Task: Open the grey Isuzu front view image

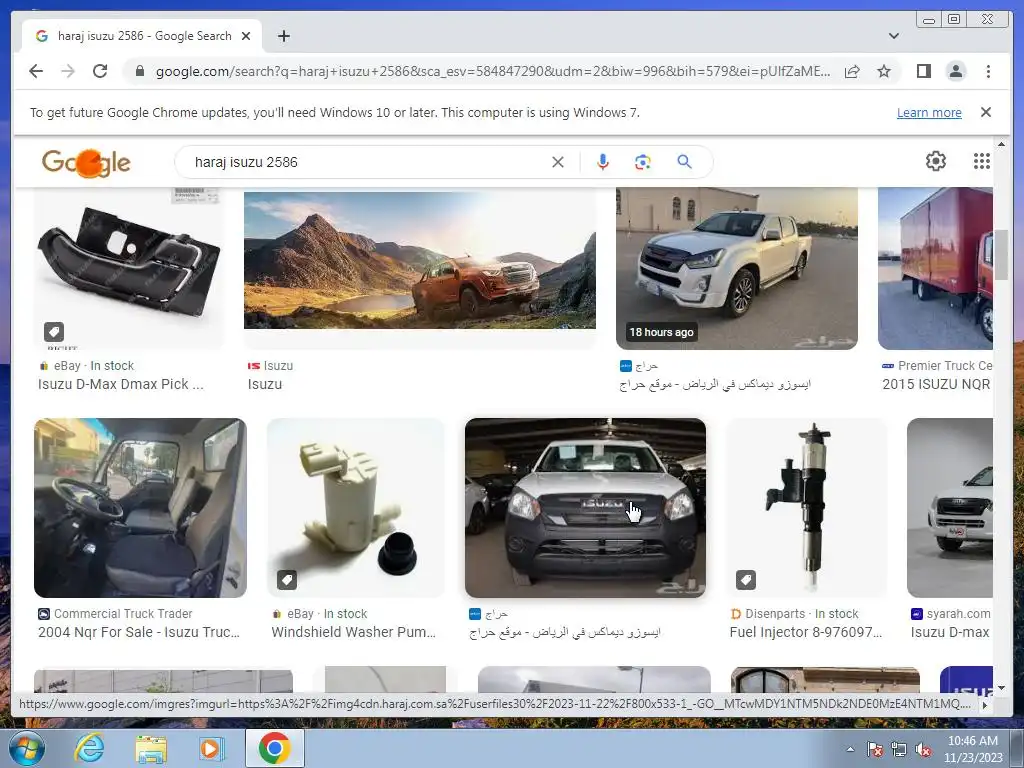Action: point(585,508)
